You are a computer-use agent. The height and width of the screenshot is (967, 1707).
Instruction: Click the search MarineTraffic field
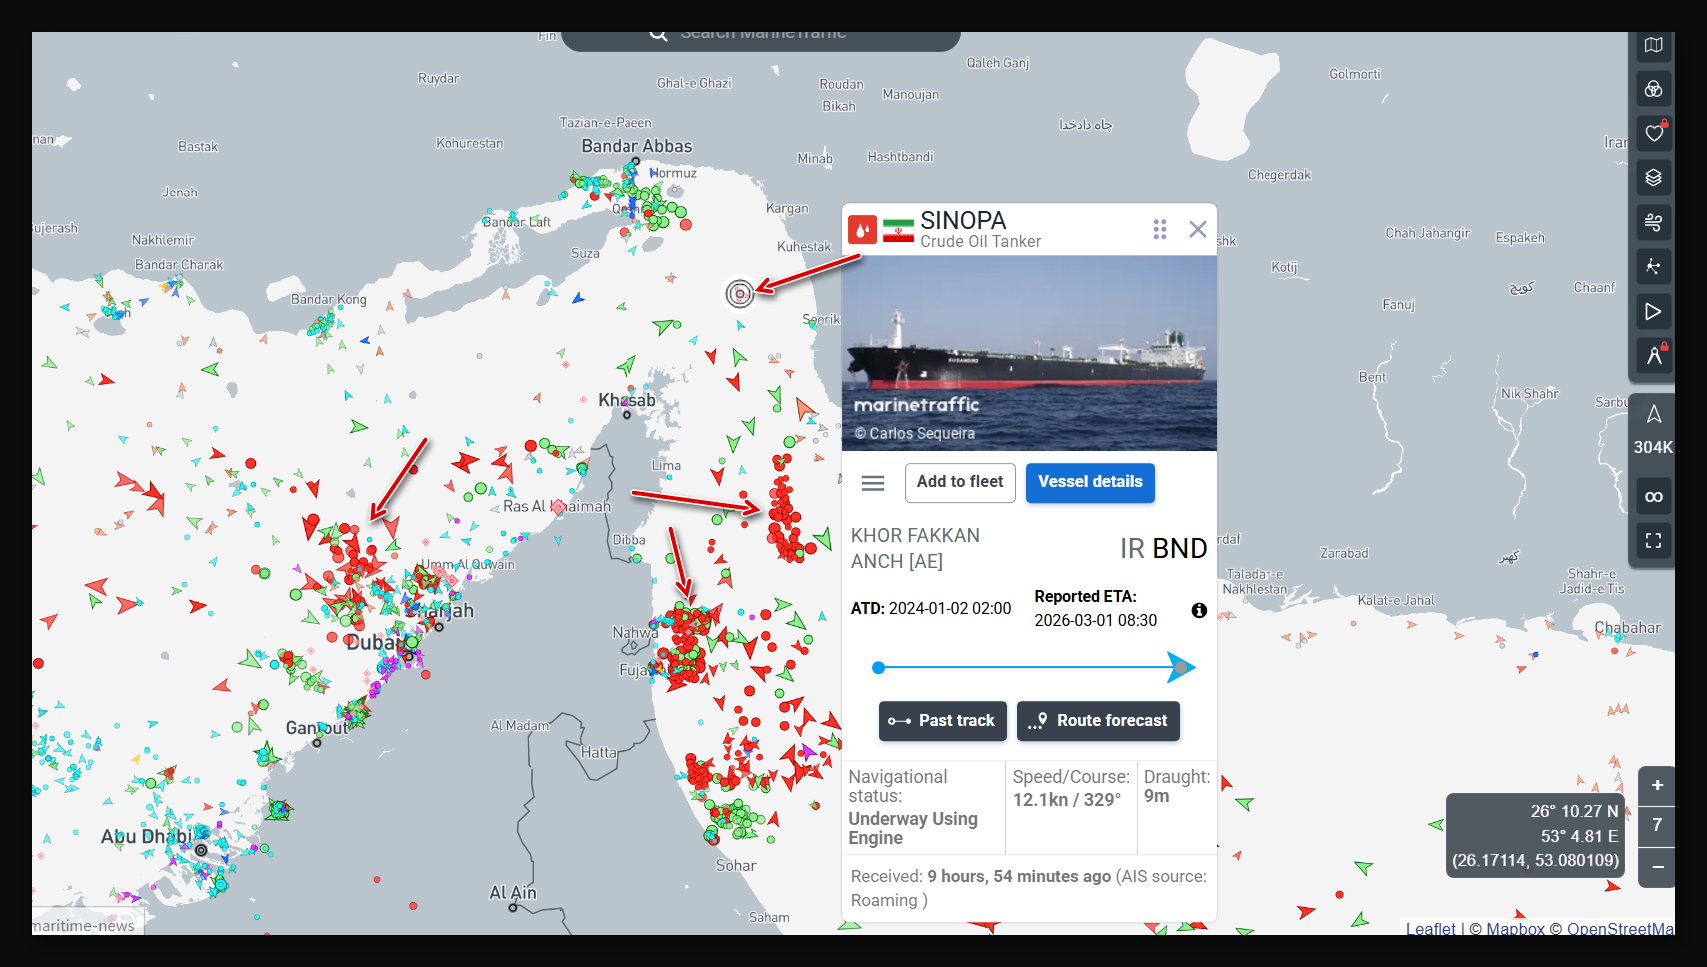click(x=761, y=36)
